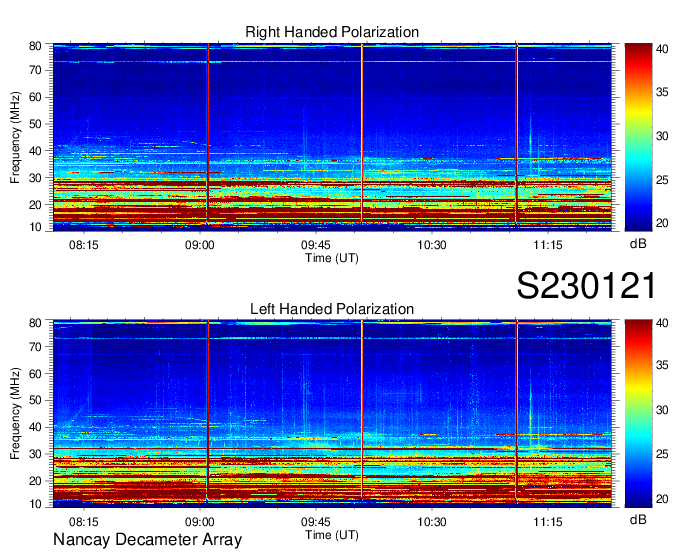Viewport: 680px width, 552px height.
Task: Click red vertical line after 09:00, Left Handed
Action: (208, 411)
